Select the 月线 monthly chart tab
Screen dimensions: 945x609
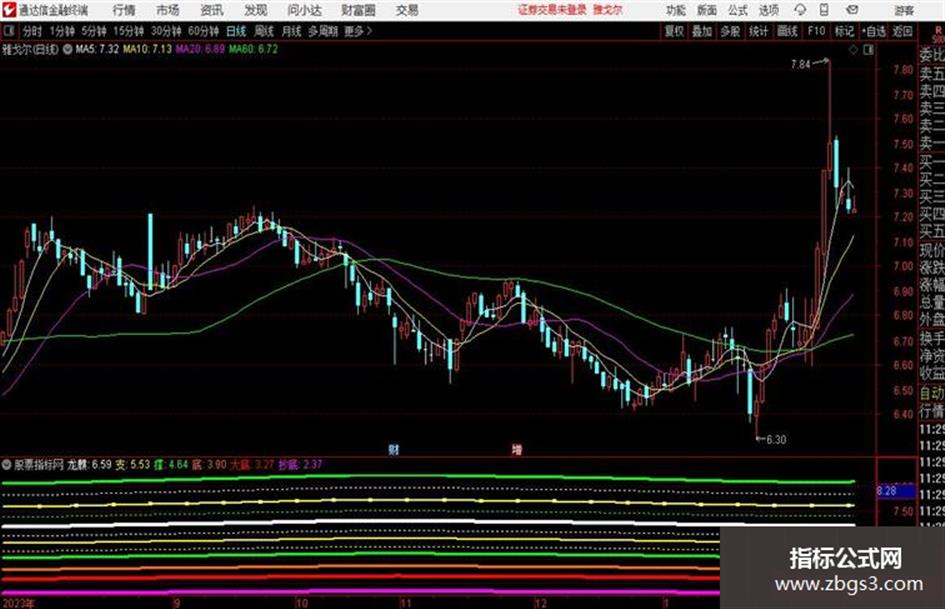tap(291, 31)
